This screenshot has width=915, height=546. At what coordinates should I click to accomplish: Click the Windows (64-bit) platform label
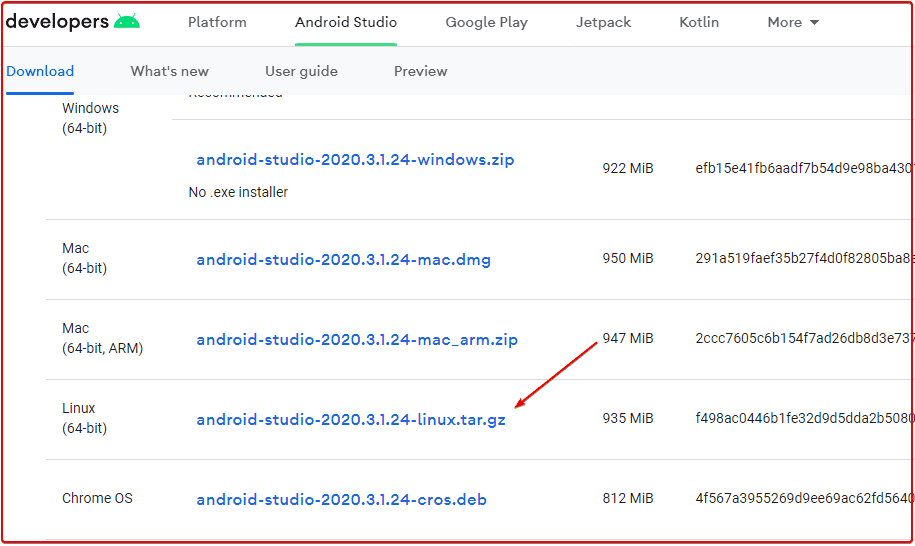click(90, 118)
